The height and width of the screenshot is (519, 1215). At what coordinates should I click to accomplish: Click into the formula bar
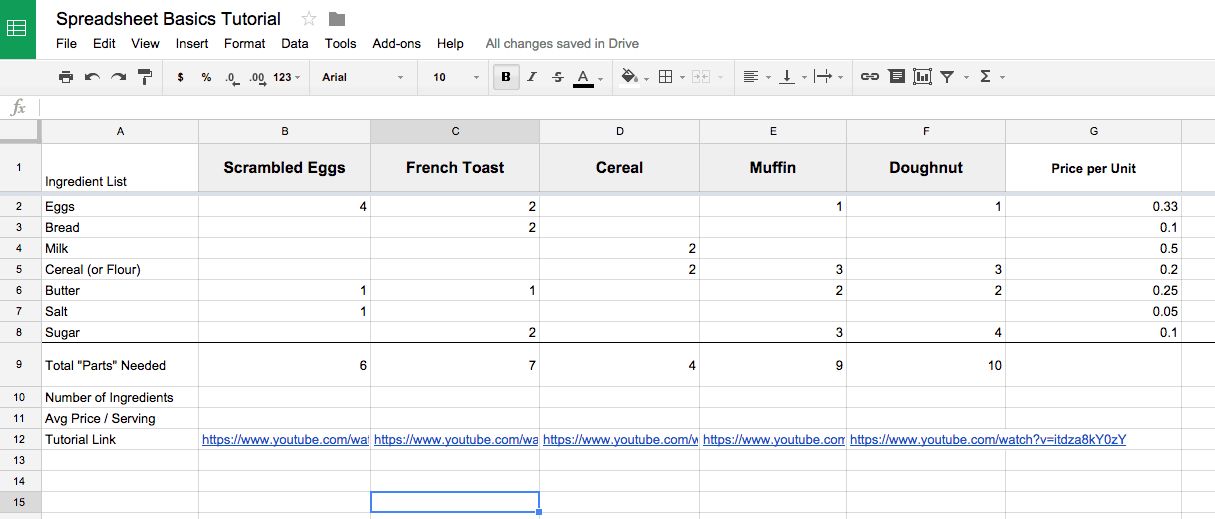[600, 108]
